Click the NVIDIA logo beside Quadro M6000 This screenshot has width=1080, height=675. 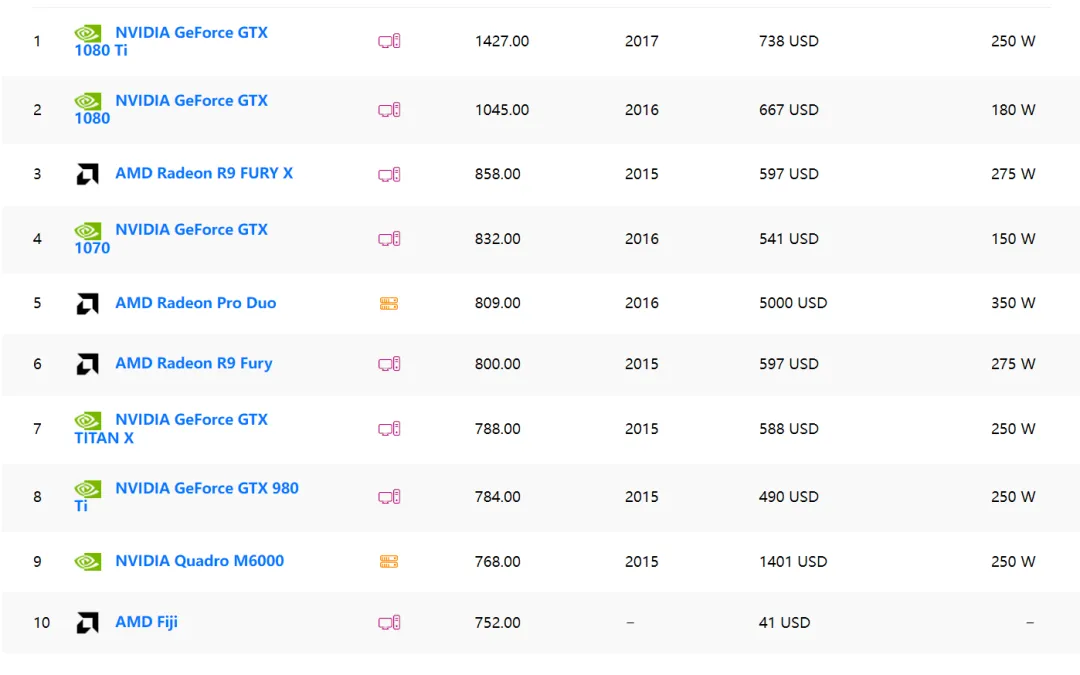pyautogui.click(x=87, y=561)
